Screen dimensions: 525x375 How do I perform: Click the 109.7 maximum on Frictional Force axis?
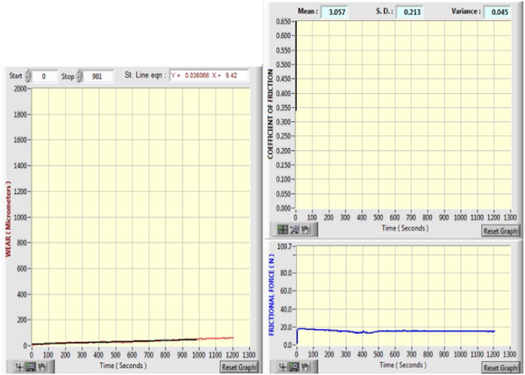284,246
